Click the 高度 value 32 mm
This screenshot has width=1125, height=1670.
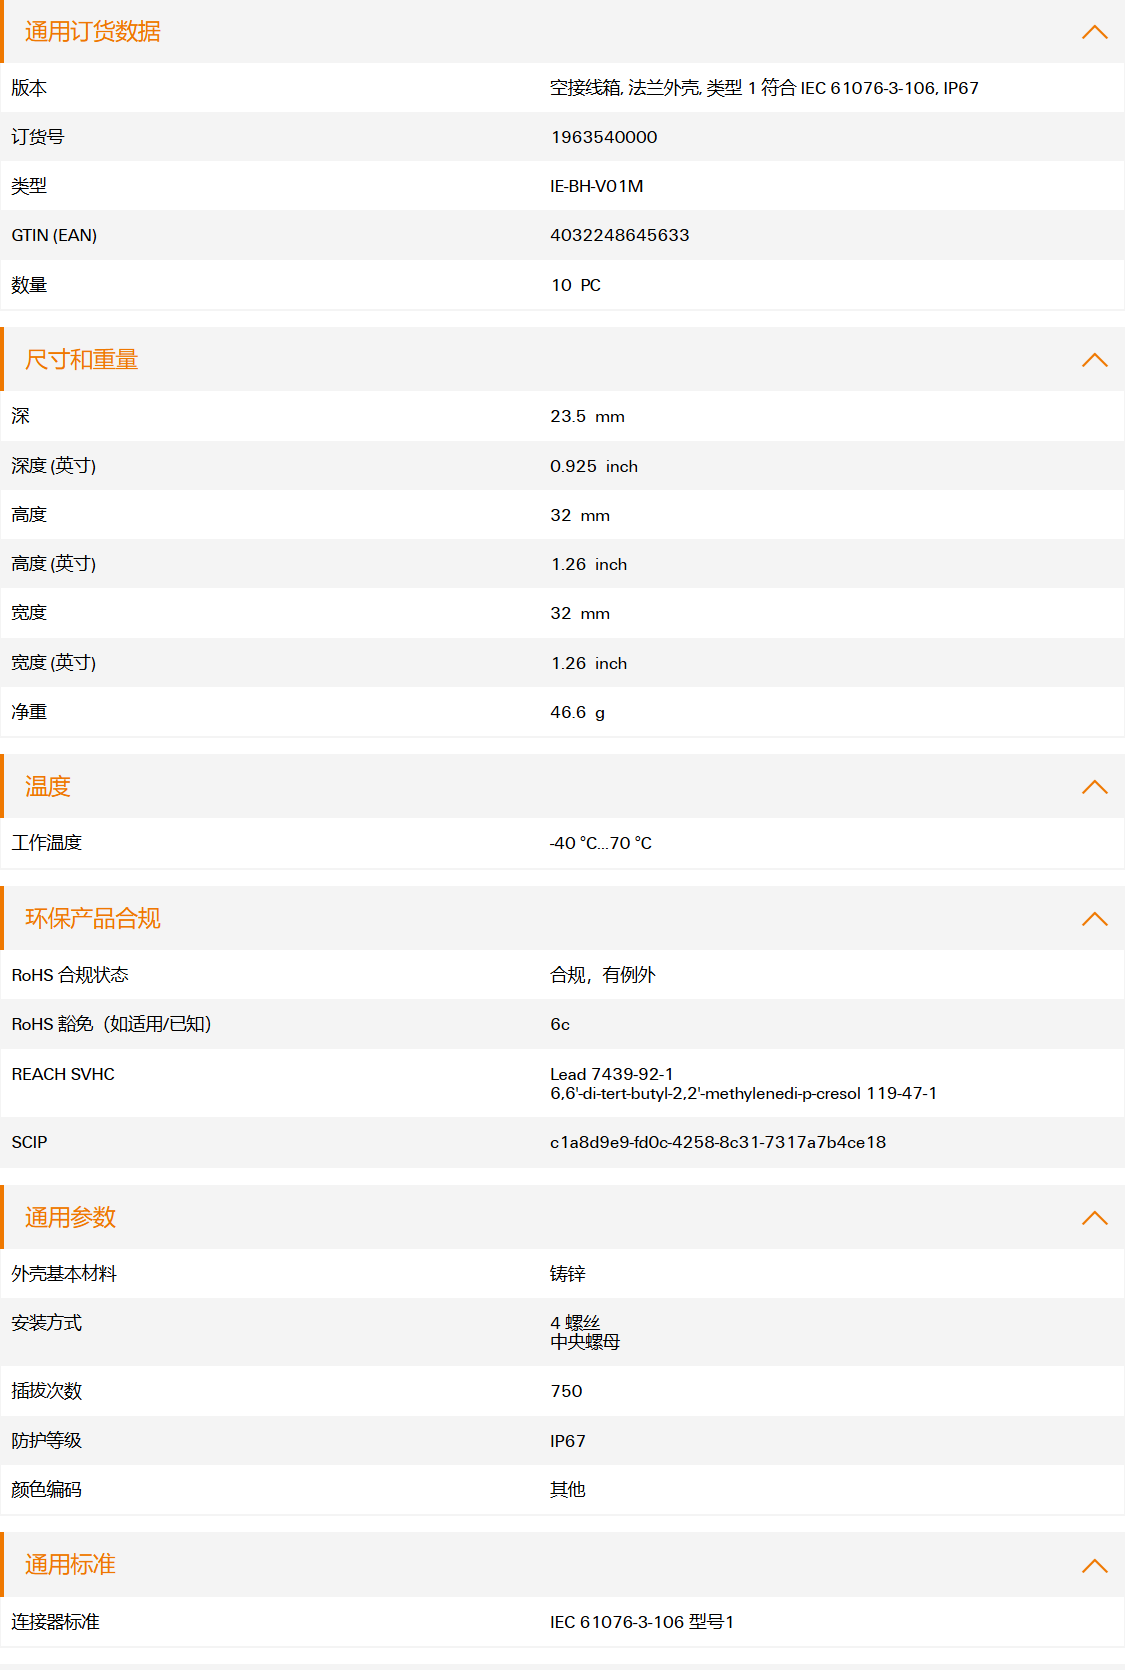[580, 515]
